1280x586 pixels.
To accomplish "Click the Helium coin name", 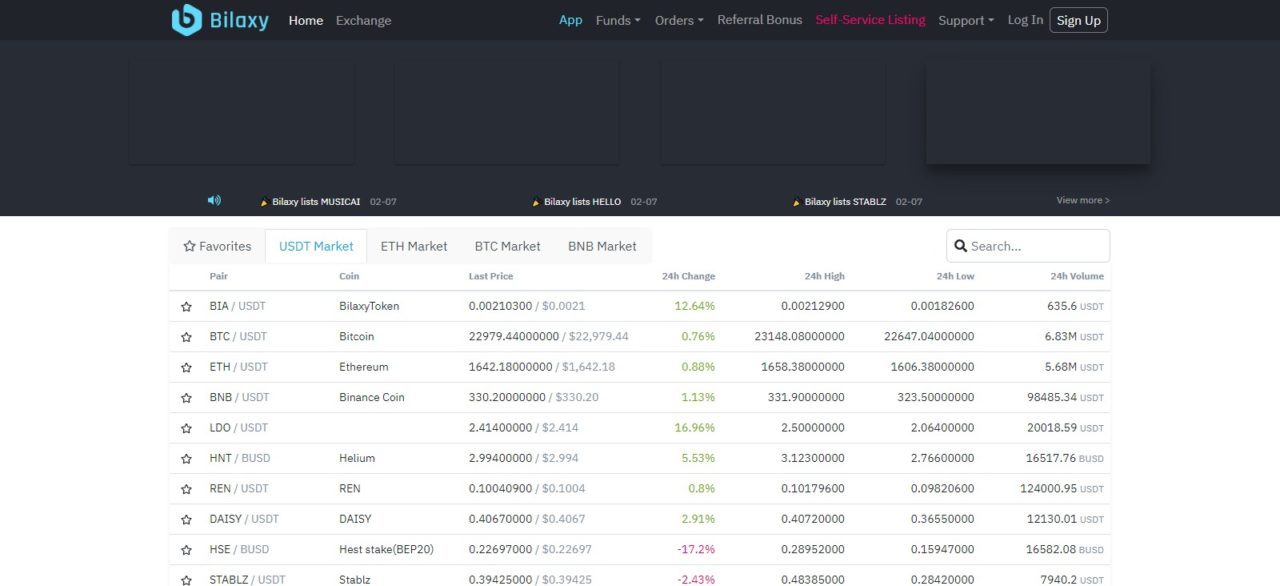I will 357,458.
